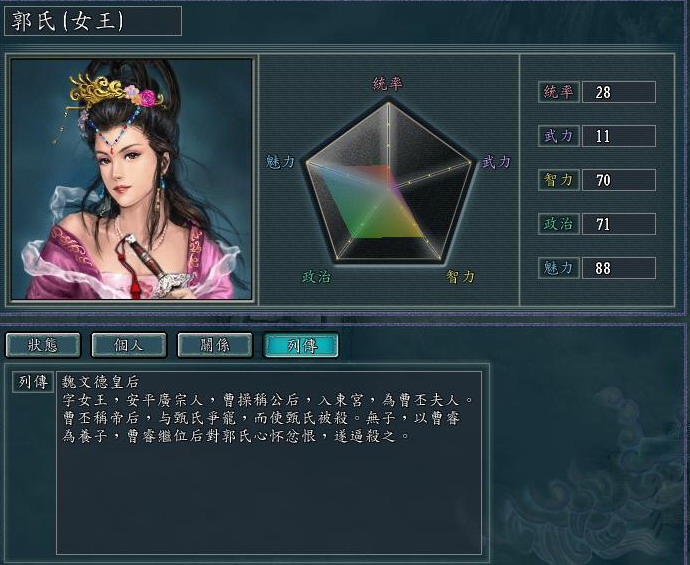Click the highlighted 列傳 tab

pos(301,345)
